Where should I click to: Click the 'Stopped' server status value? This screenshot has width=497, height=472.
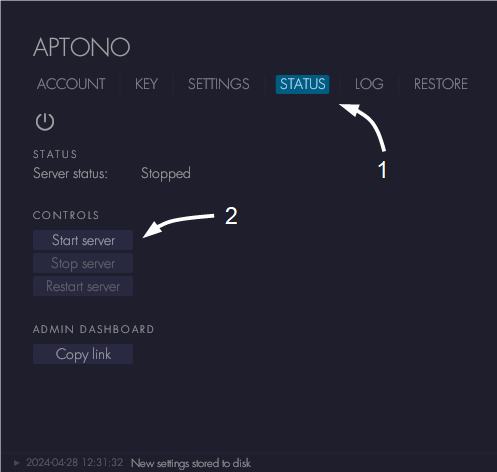tap(166, 174)
